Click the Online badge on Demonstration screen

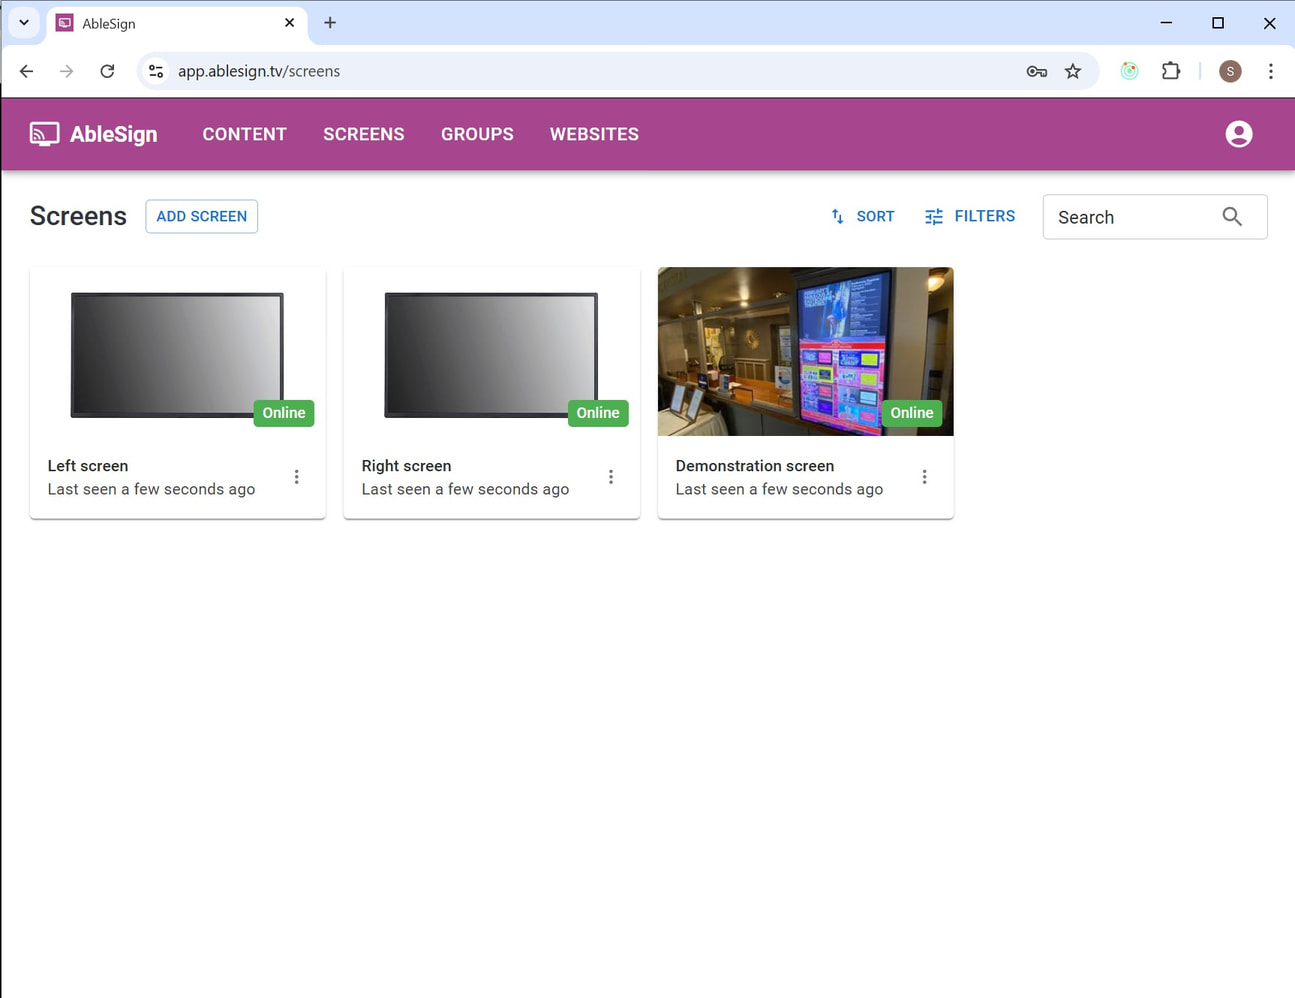pos(911,413)
